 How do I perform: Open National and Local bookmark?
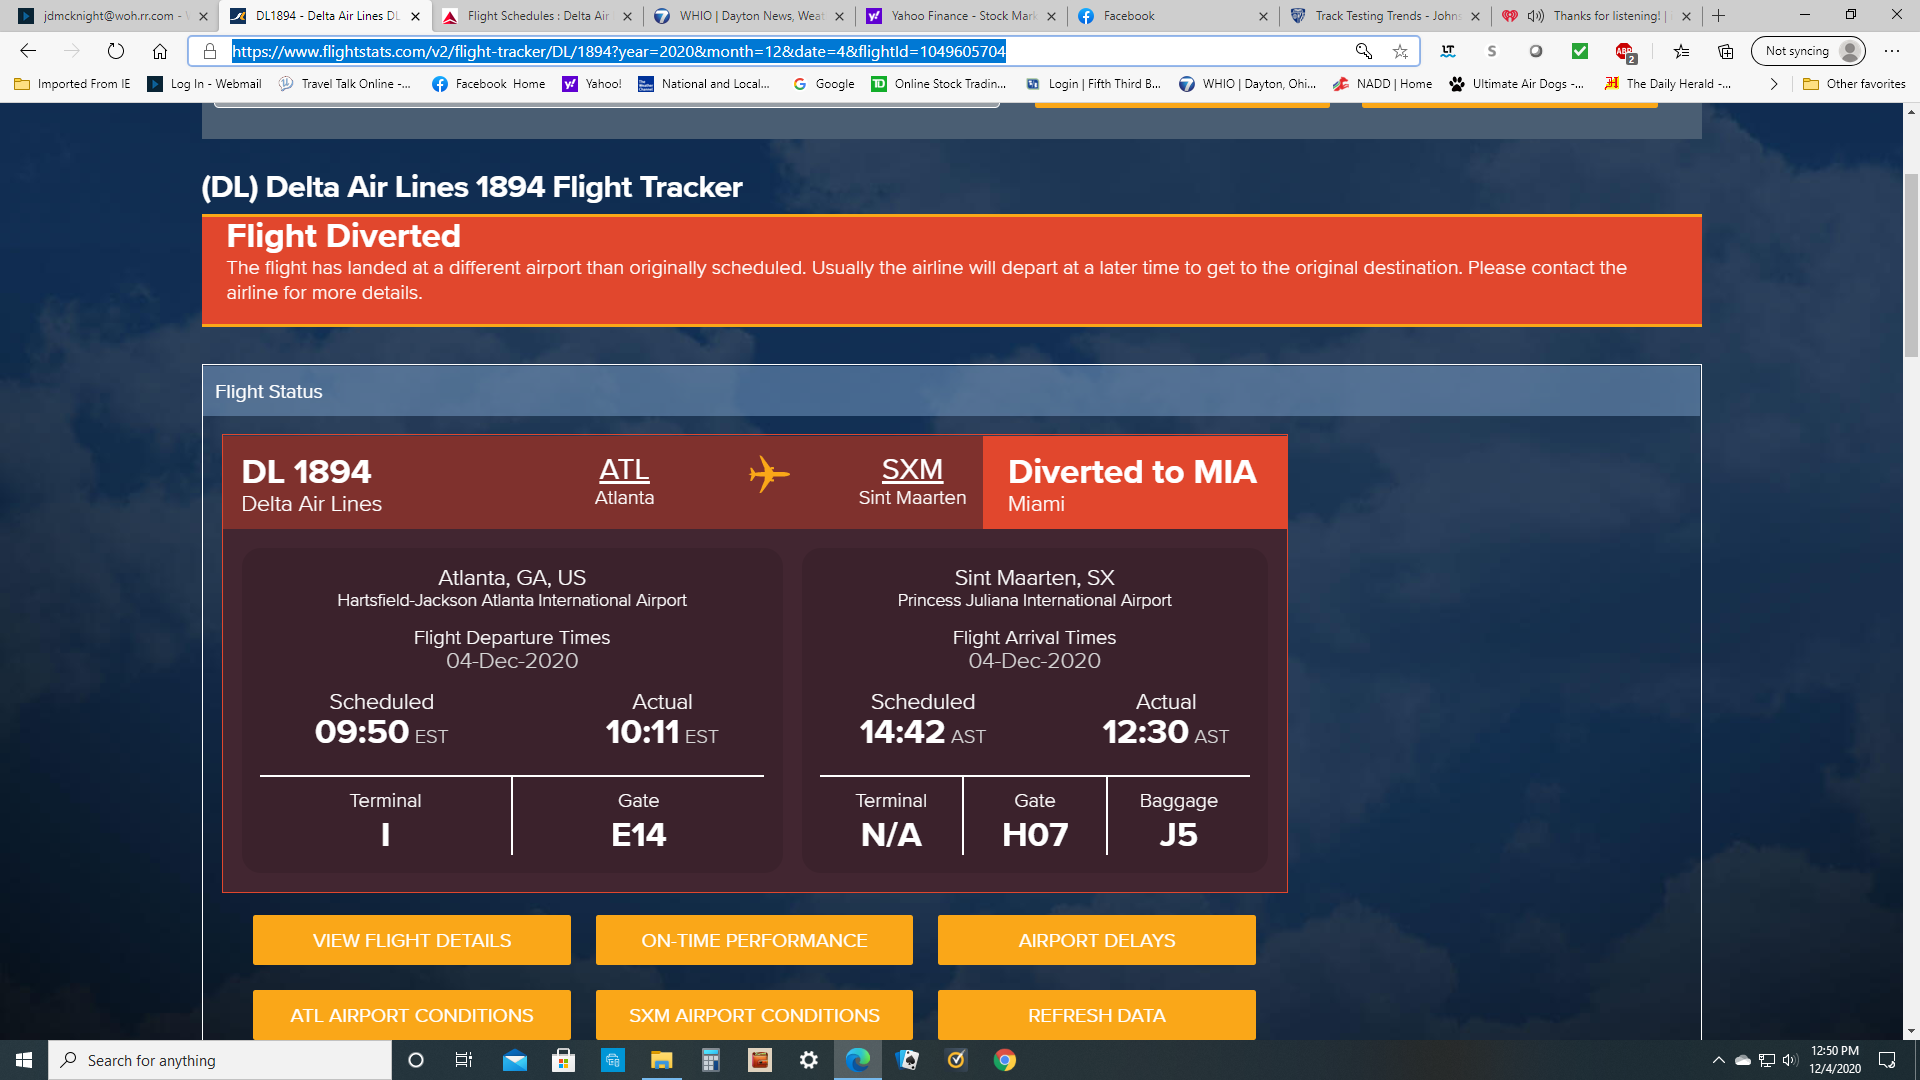(x=704, y=84)
